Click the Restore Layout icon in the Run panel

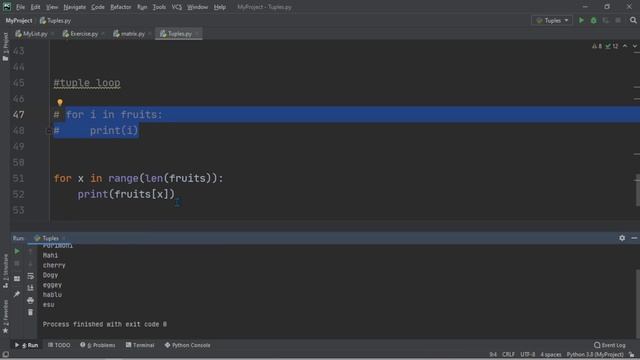coord(17,279)
